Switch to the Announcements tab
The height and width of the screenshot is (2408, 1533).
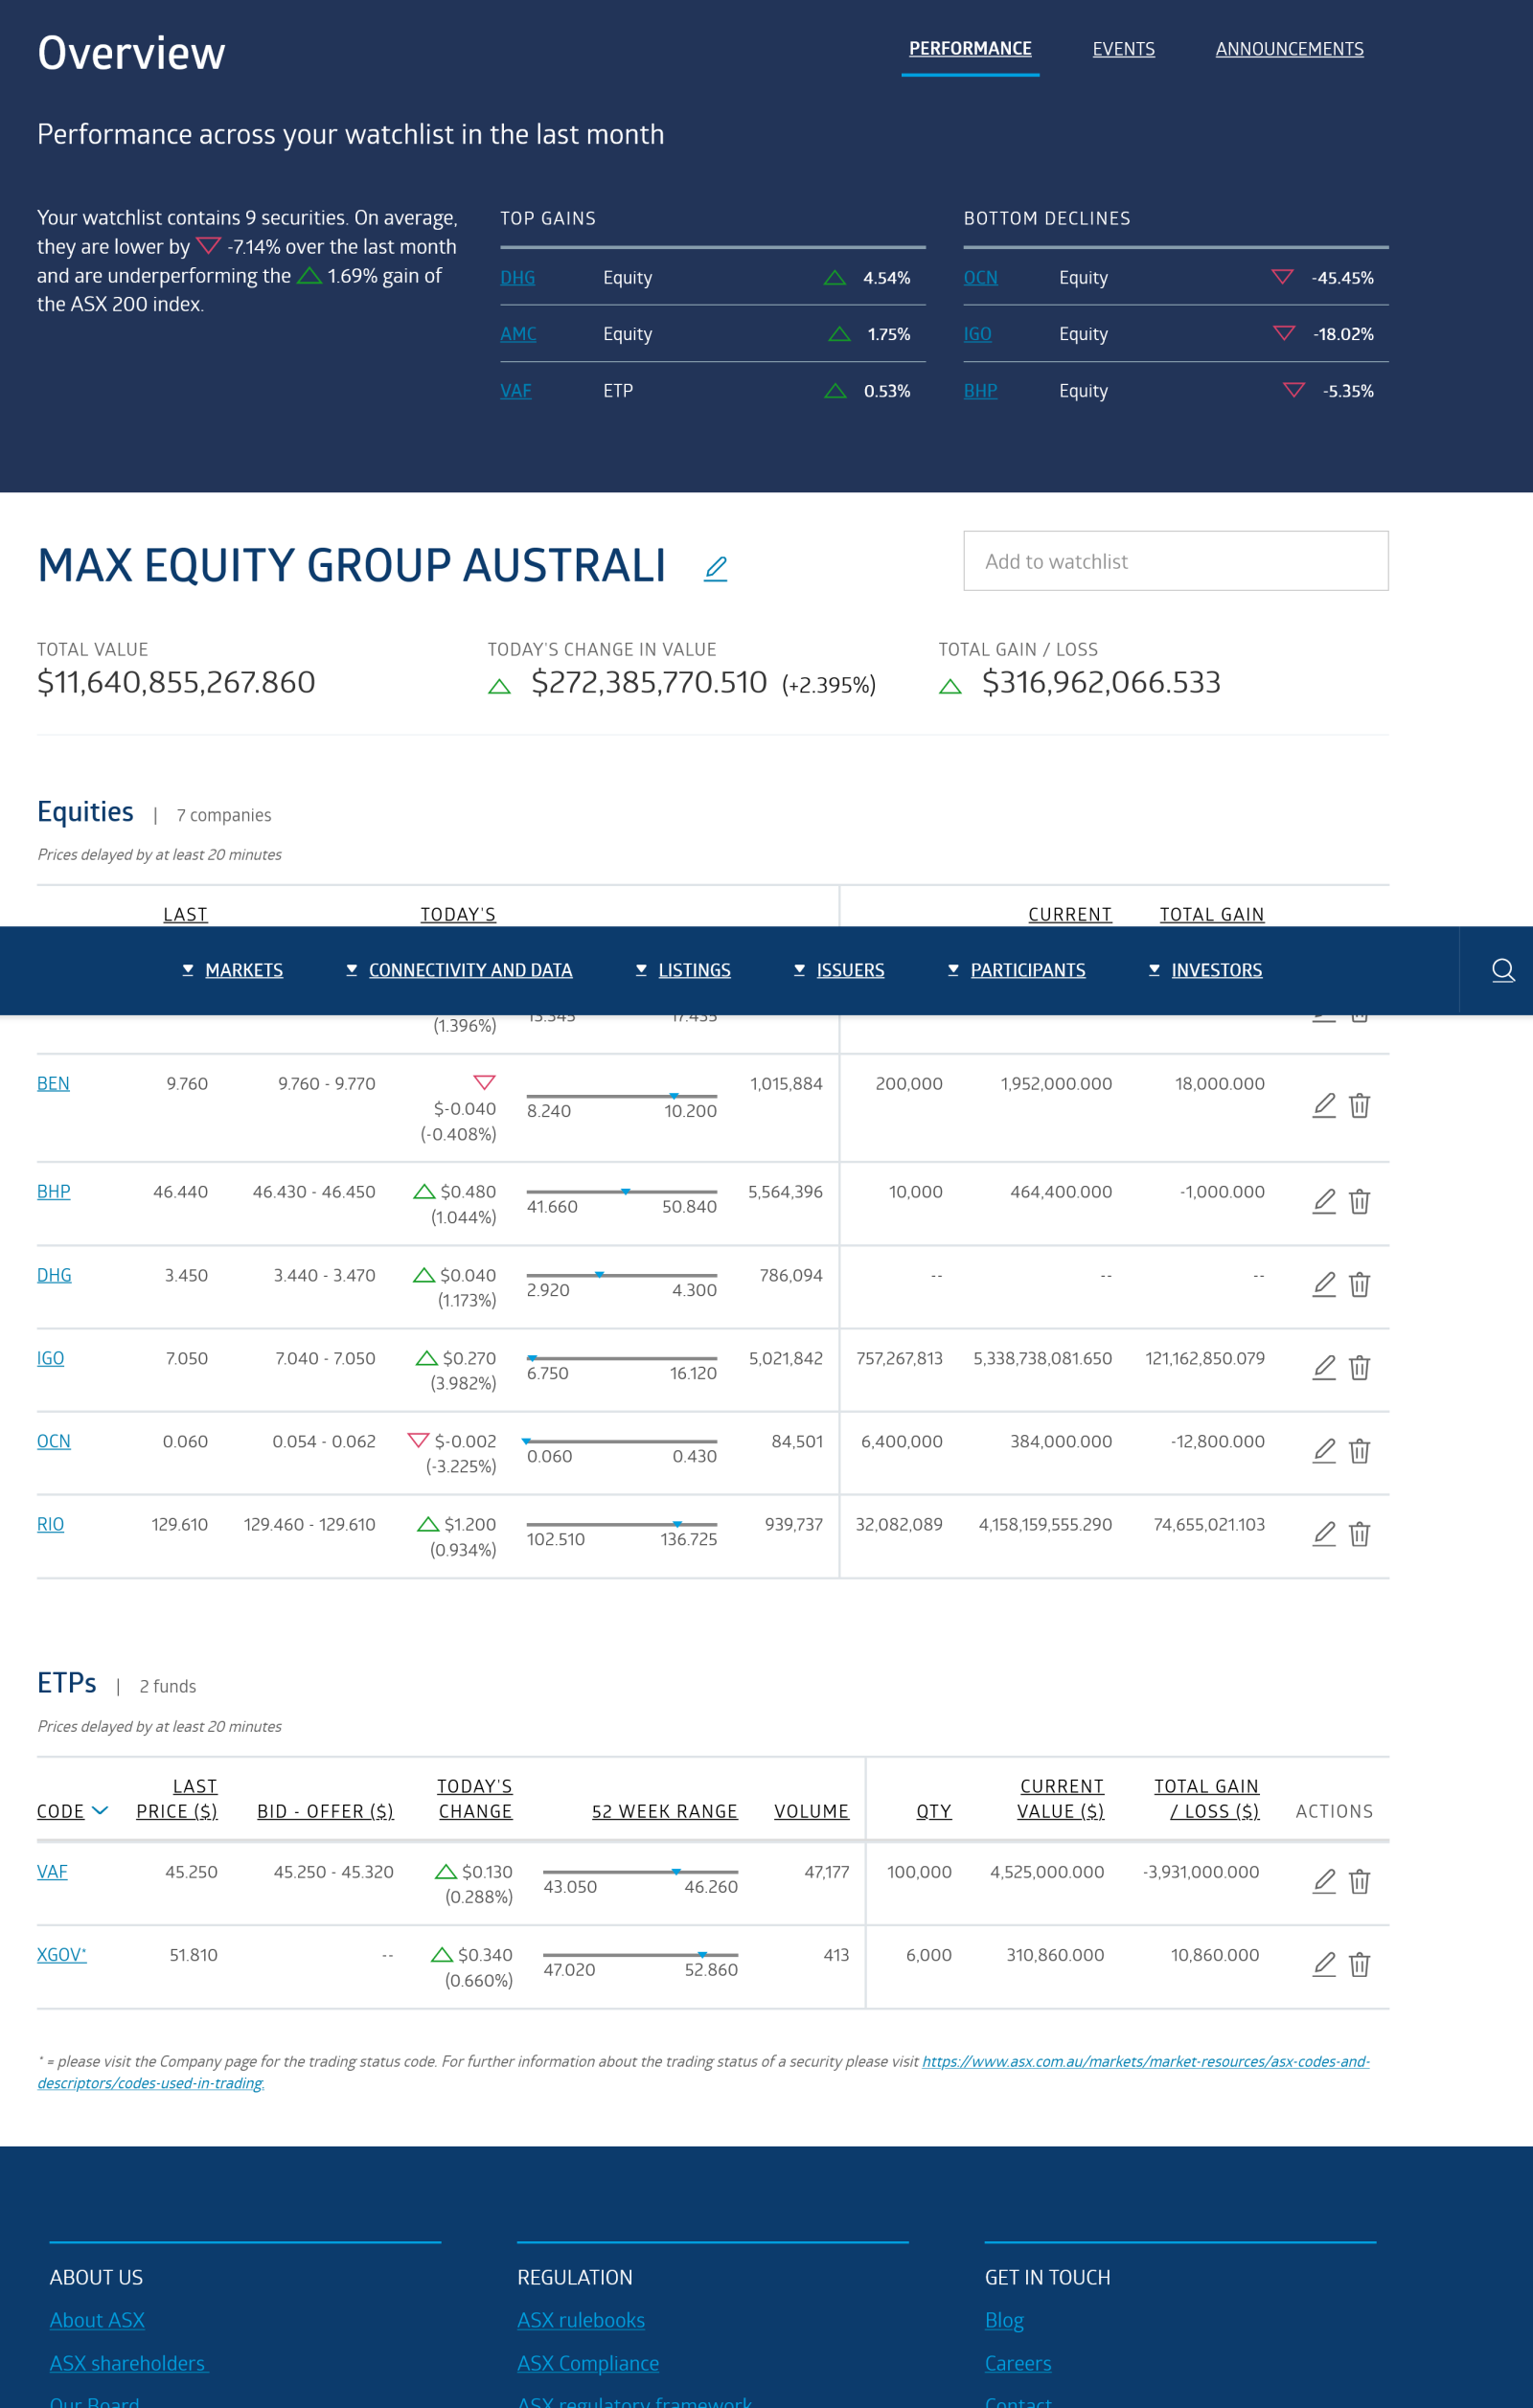(x=1289, y=48)
